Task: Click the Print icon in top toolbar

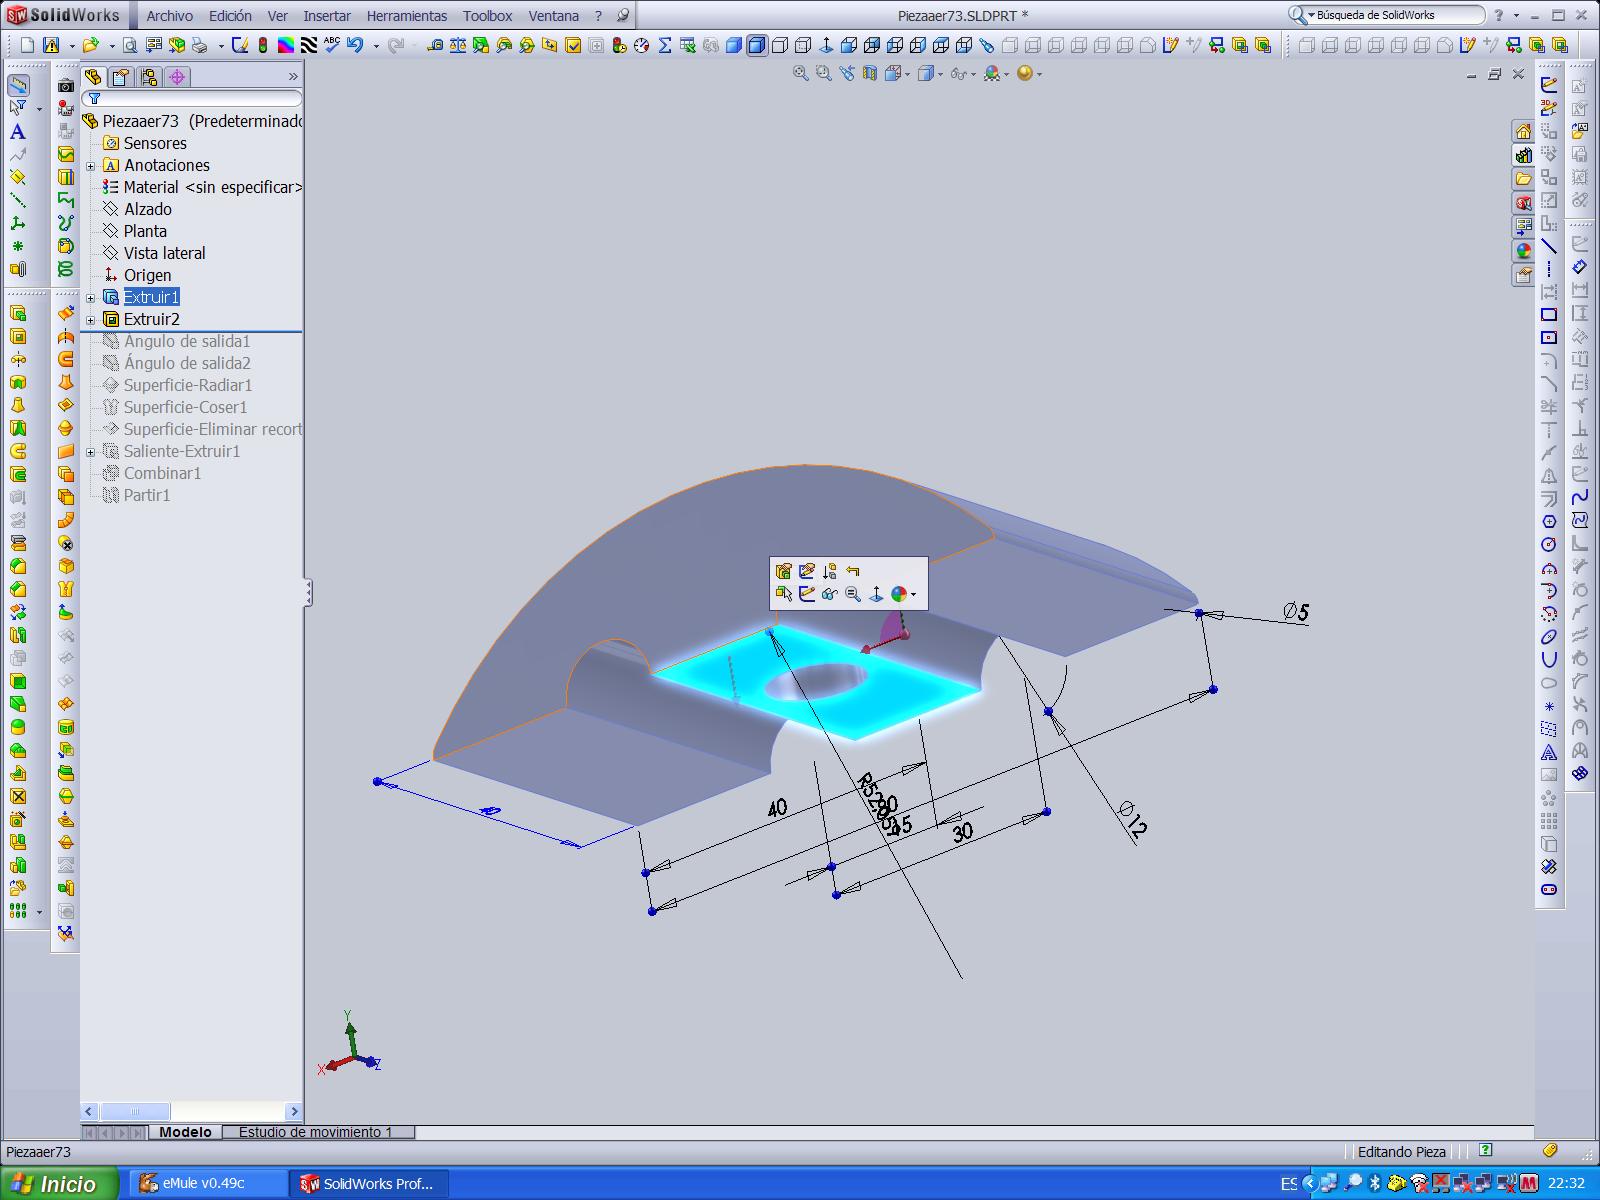Action: pyautogui.click(x=199, y=45)
